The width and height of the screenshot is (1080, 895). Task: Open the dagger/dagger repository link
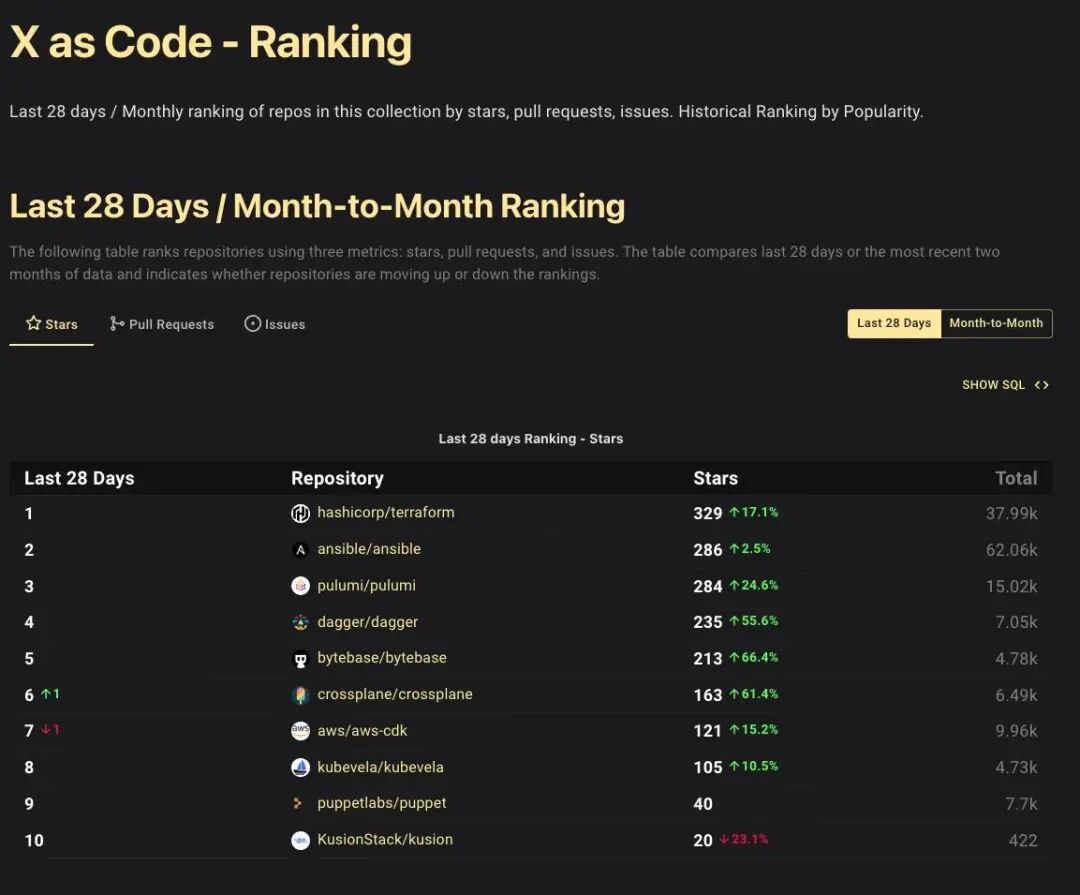pos(368,622)
